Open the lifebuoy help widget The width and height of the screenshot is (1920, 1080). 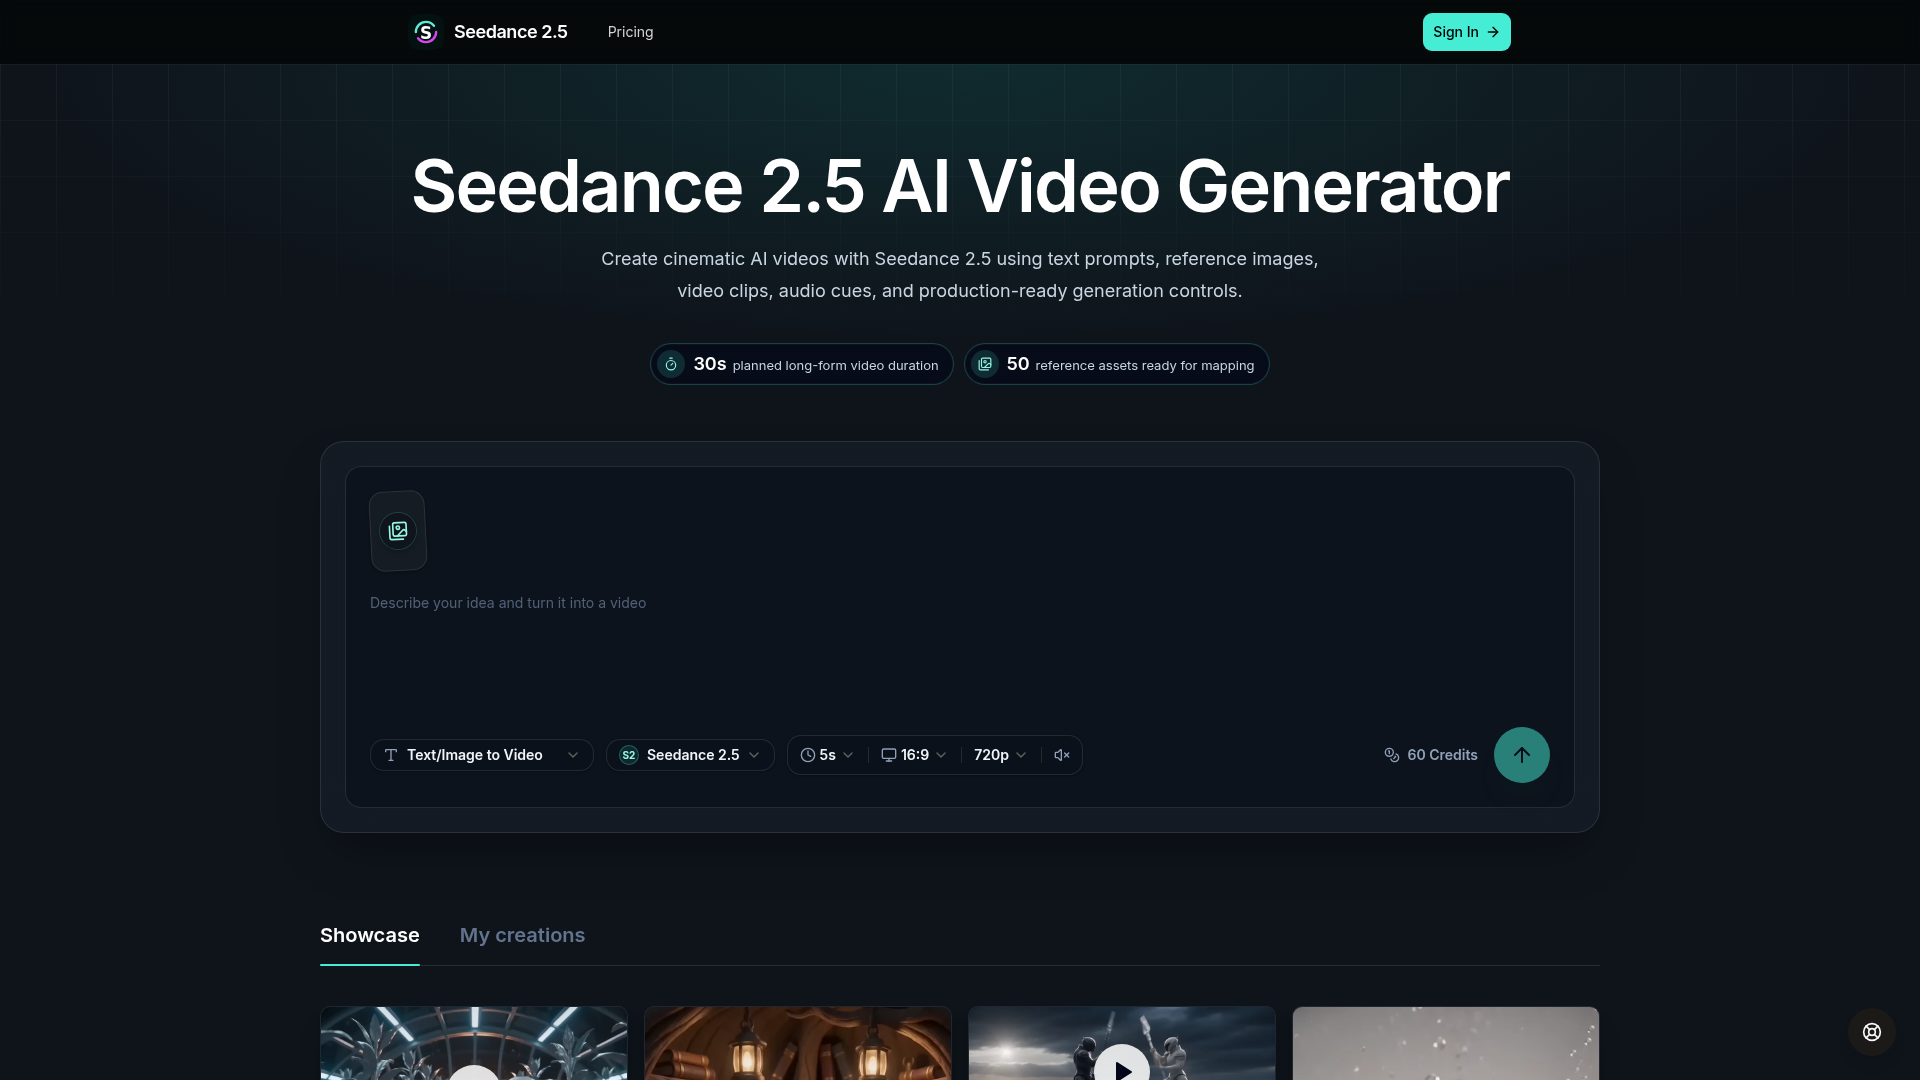(1872, 1032)
